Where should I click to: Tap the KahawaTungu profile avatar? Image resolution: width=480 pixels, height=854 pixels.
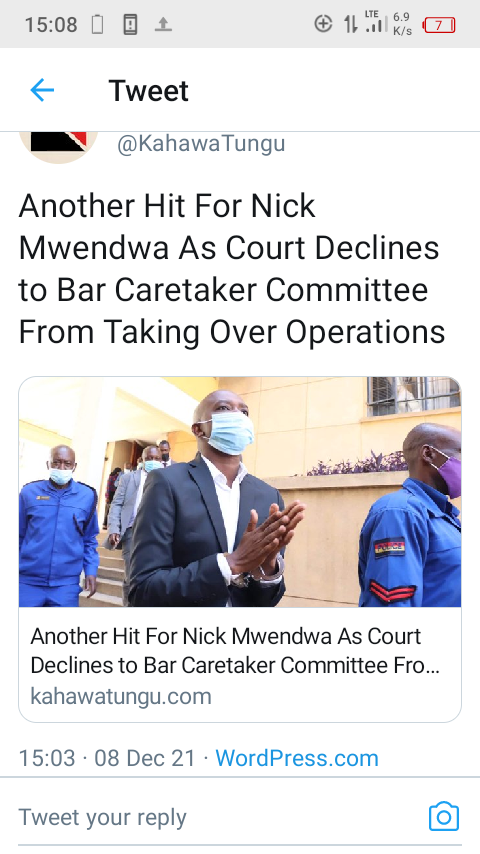(58, 145)
